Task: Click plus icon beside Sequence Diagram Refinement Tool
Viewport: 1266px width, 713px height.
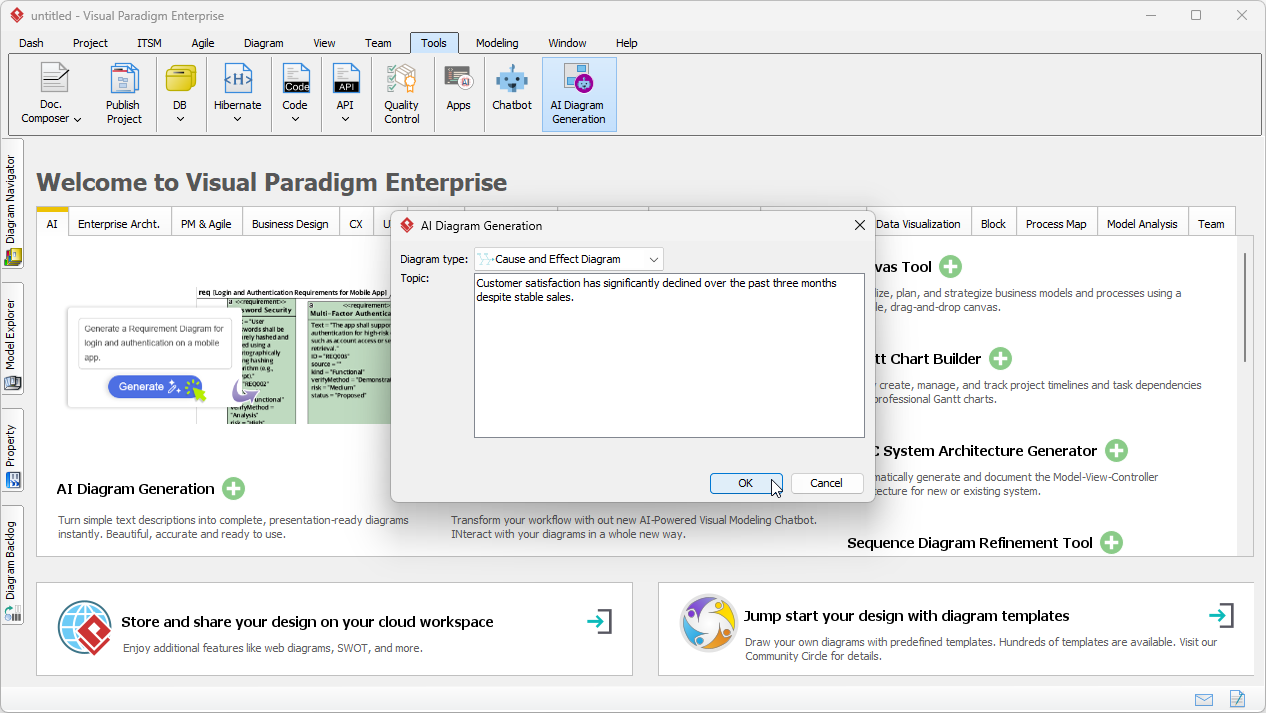Action: pos(1111,543)
